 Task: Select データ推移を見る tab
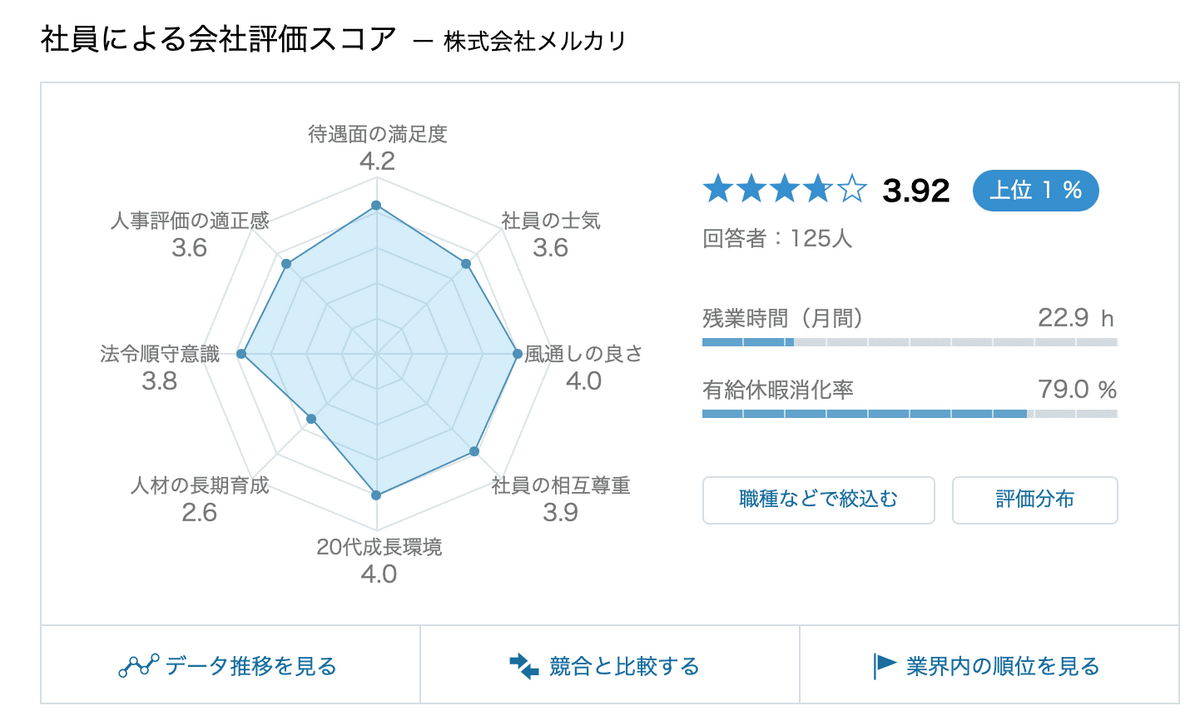pos(230,666)
